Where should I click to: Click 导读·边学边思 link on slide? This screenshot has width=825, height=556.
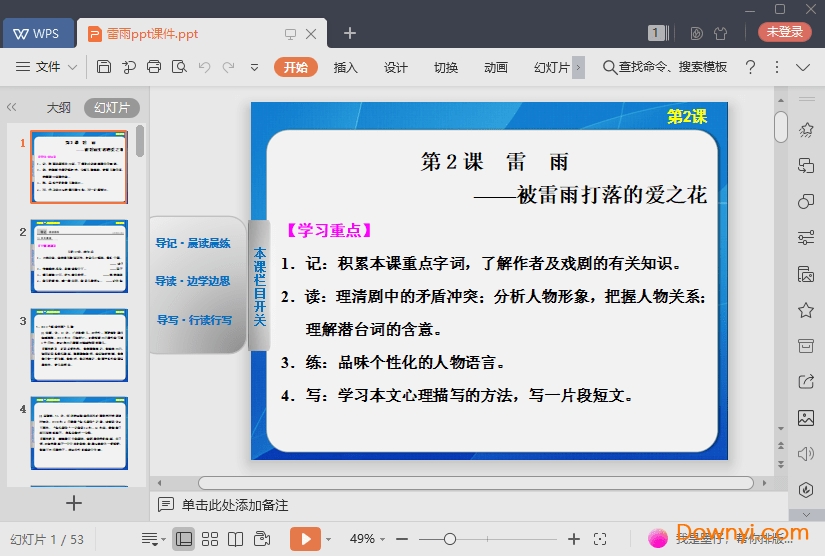click(x=193, y=281)
